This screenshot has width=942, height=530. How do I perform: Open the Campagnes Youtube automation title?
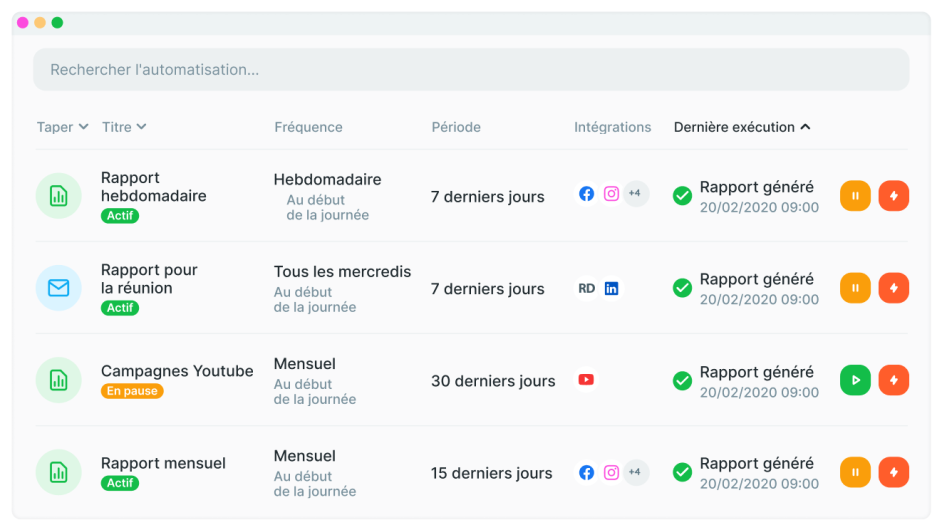tap(177, 371)
